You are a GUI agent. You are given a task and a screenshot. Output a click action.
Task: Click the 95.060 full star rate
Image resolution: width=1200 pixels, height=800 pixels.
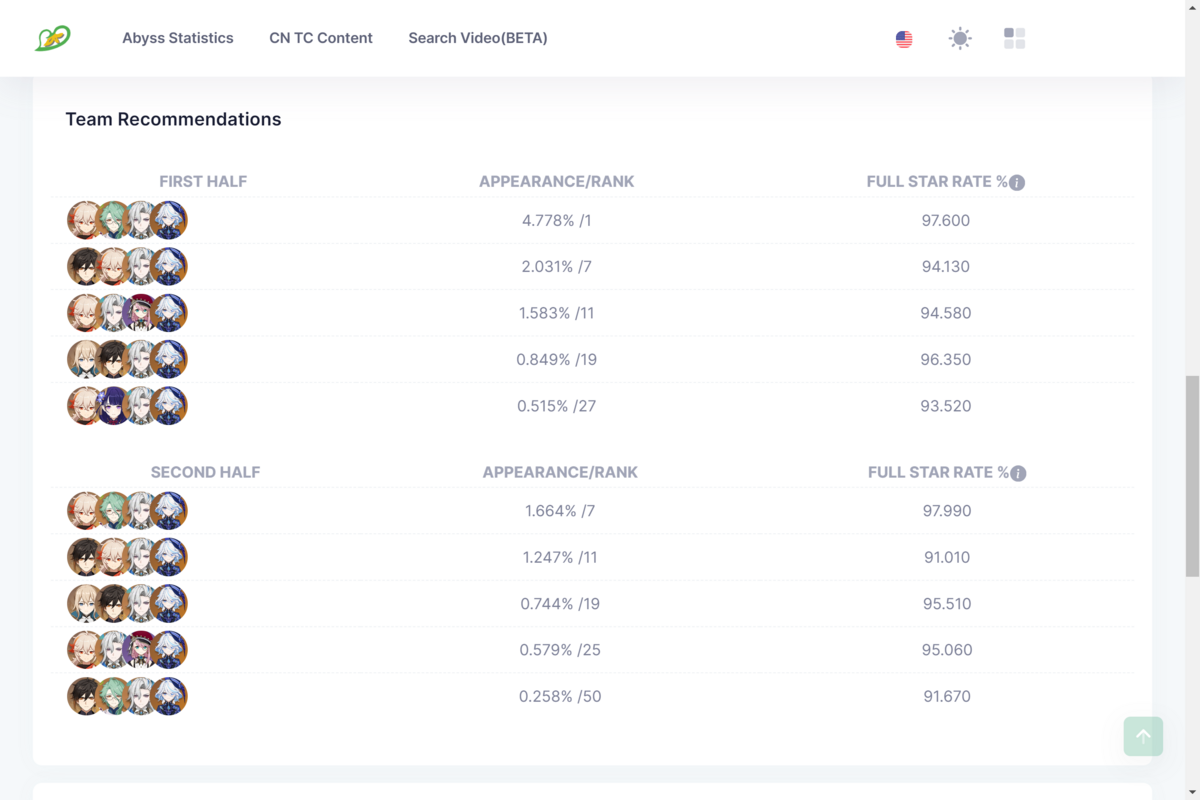947,650
